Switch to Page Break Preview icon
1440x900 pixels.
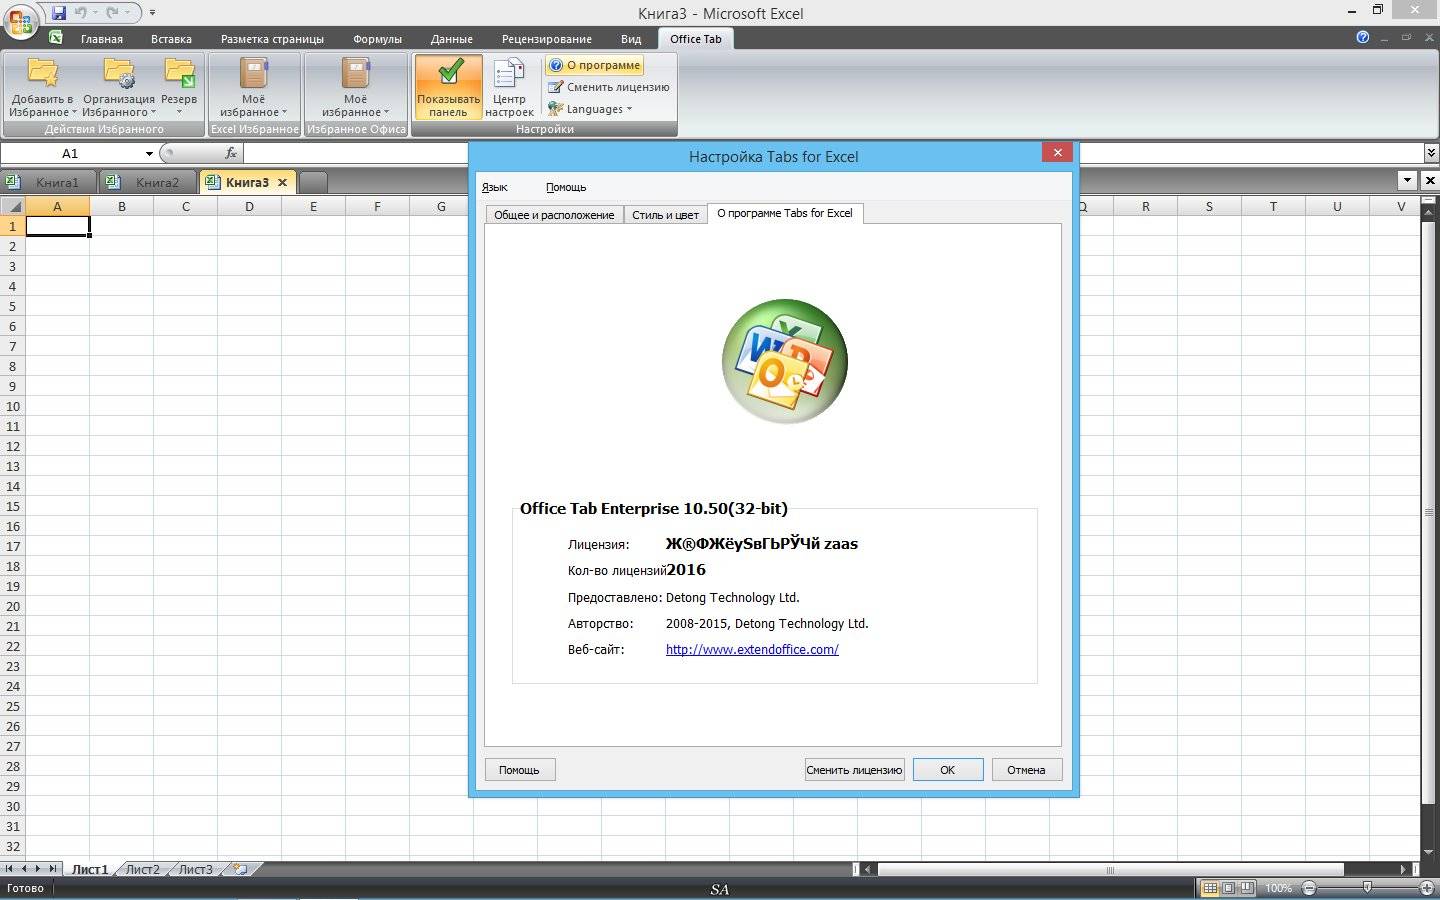point(1248,888)
